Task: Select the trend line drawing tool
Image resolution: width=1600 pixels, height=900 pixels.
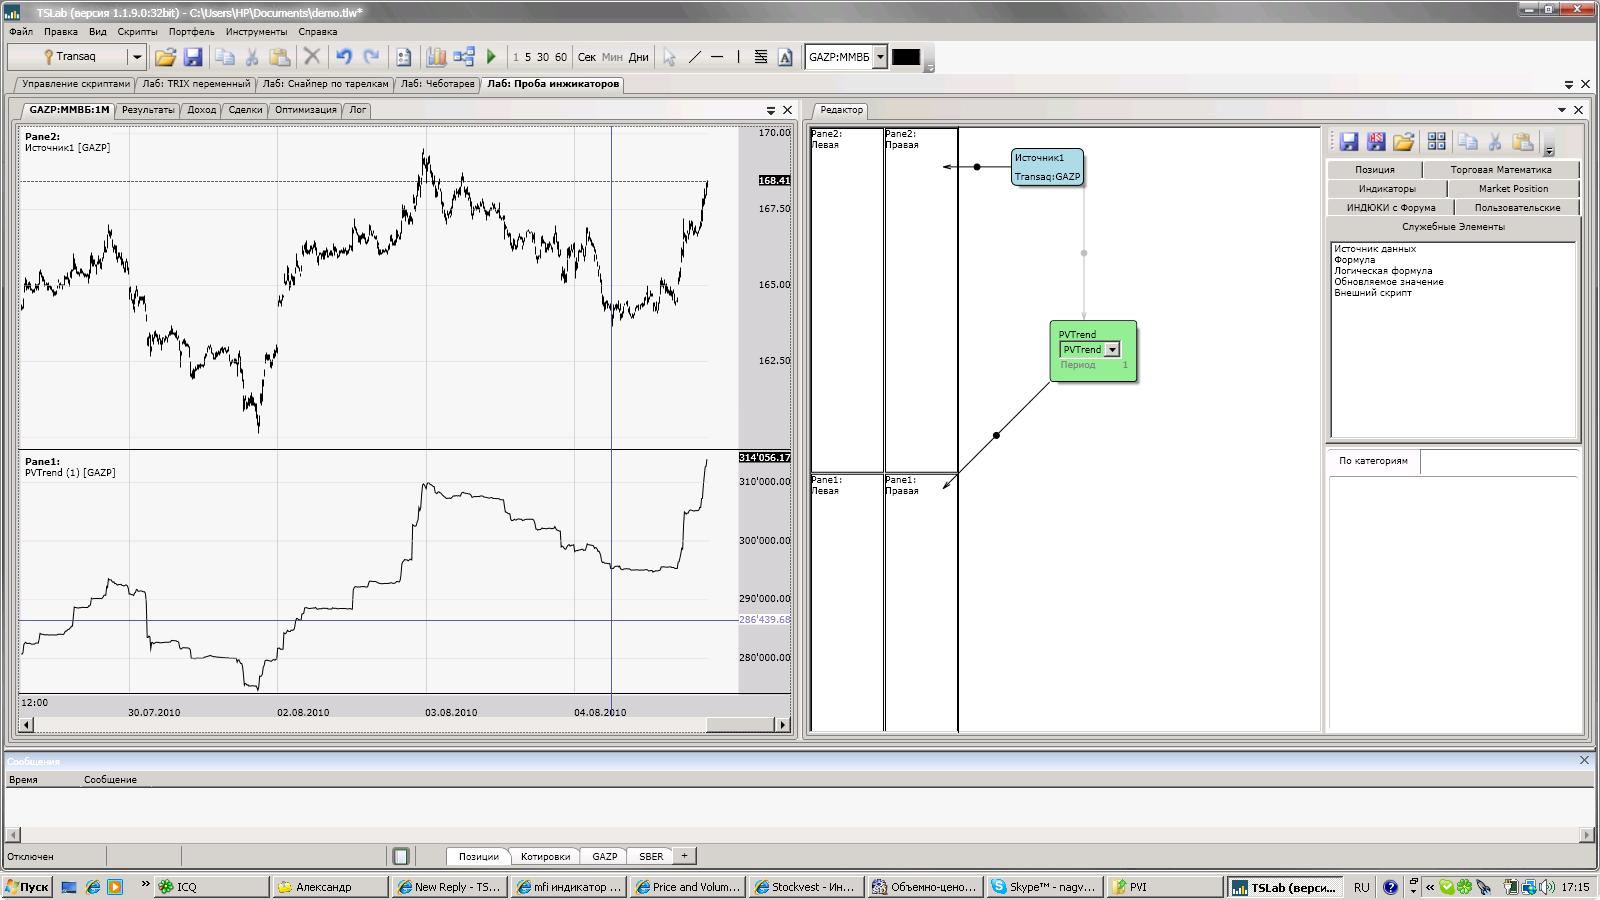Action: [x=695, y=57]
